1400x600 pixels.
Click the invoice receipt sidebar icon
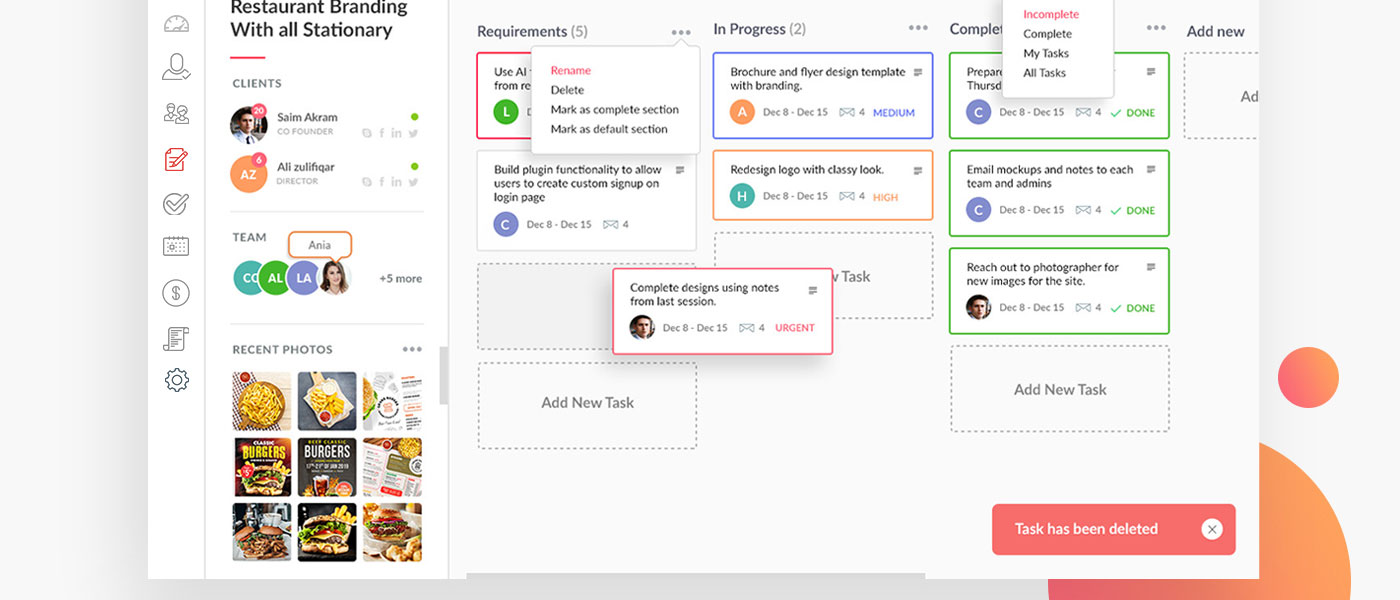point(176,339)
